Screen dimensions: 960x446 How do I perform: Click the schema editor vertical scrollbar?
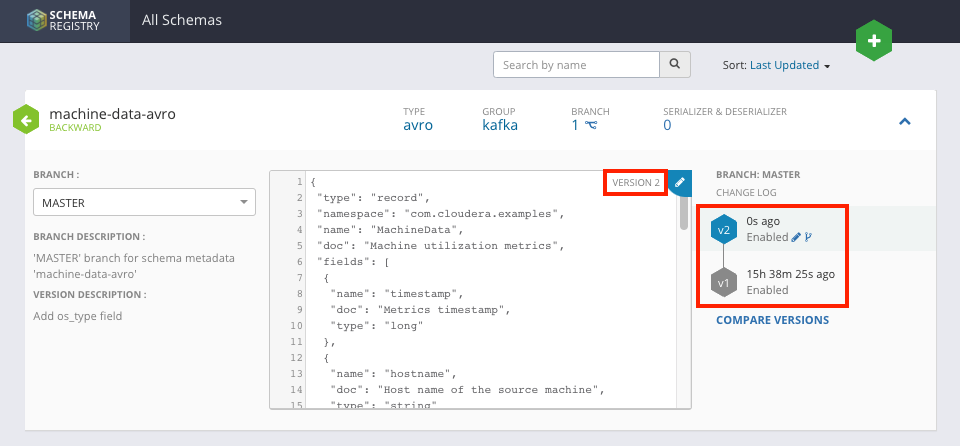pyautogui.click(x=684, y=212)
